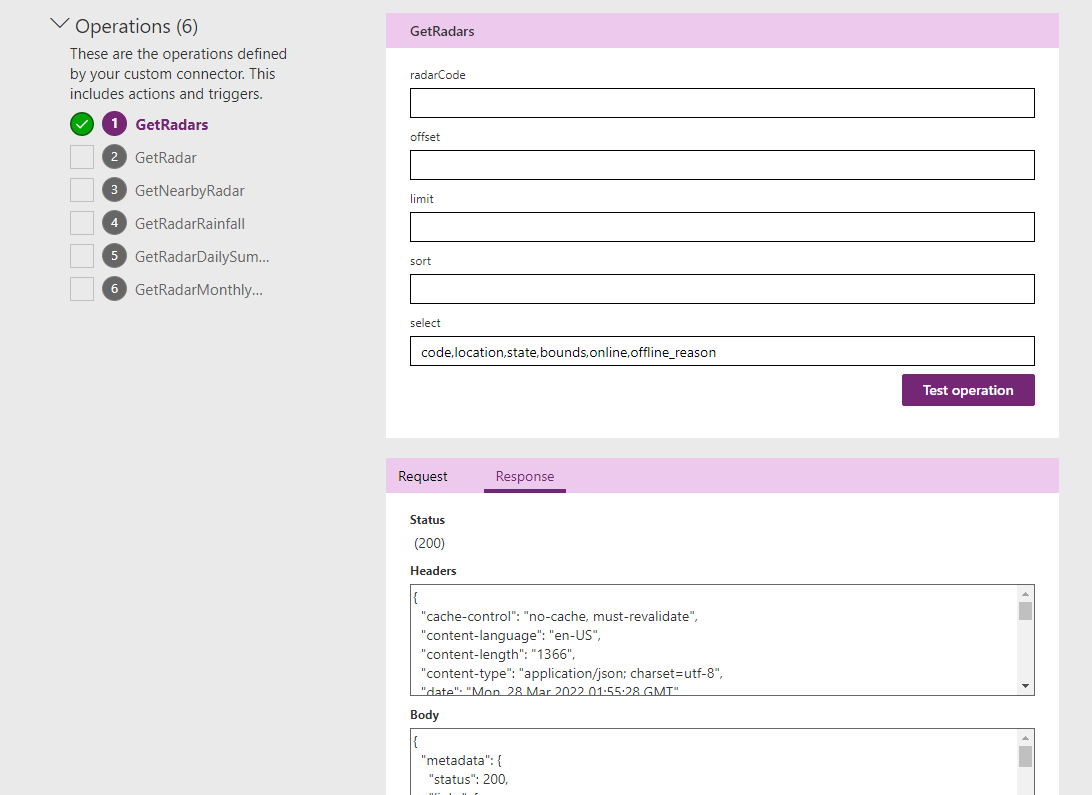The height and width of the screenshot is (795, 1092).
Task: Select the number 1 badge for GetRadars
Action: pyautogui.click(x=114, y=124)
